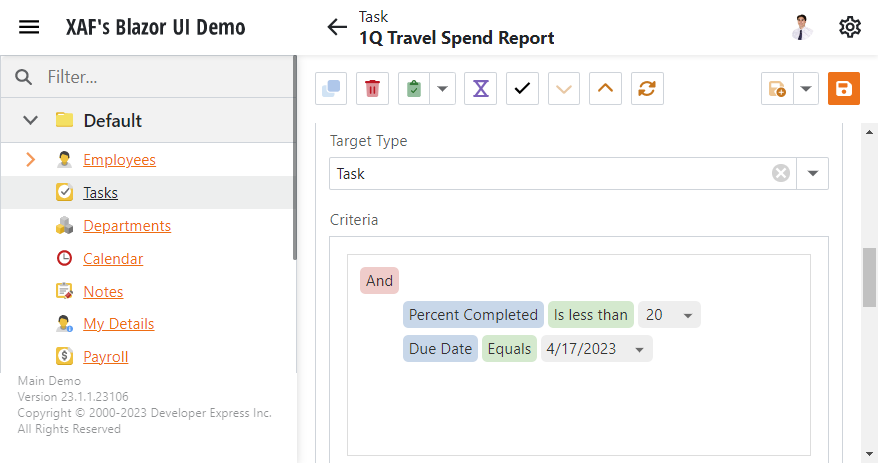Click the green clipboard status icon
Image resolution: width=878 pixels, height=463 pixels.
tap(414, 88)
